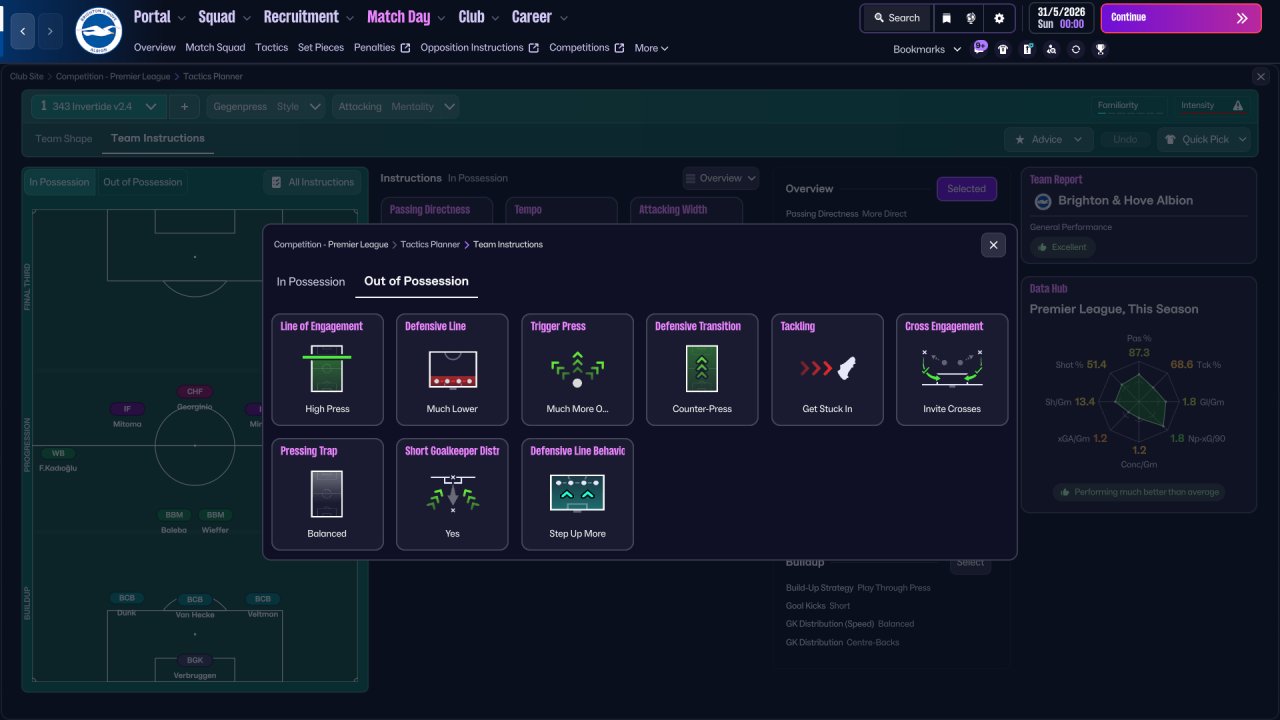Open the Instructions Overview dropdown
This screenshot has width=1280, height=720.
pos(721,178)
